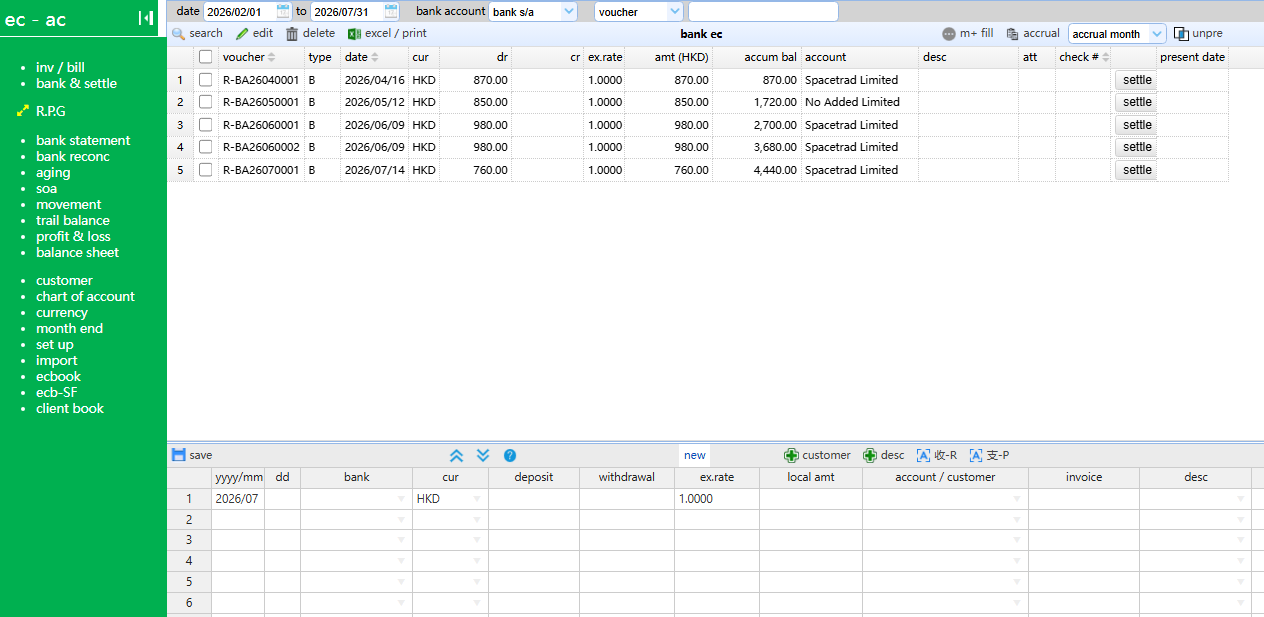Go to profit & loss in the sidebar
This screenshot has height=617, width=1264.
click(73, 237)
